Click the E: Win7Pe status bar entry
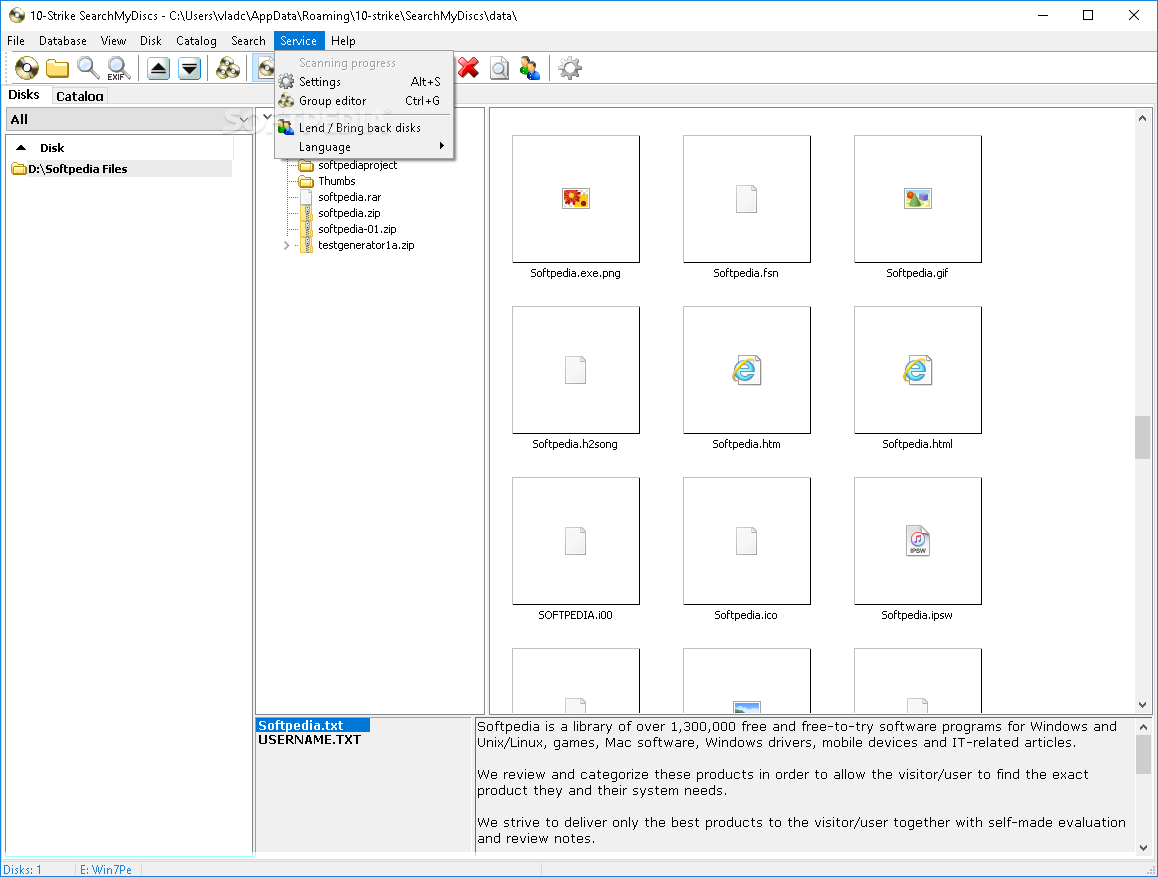 [106, 870]
